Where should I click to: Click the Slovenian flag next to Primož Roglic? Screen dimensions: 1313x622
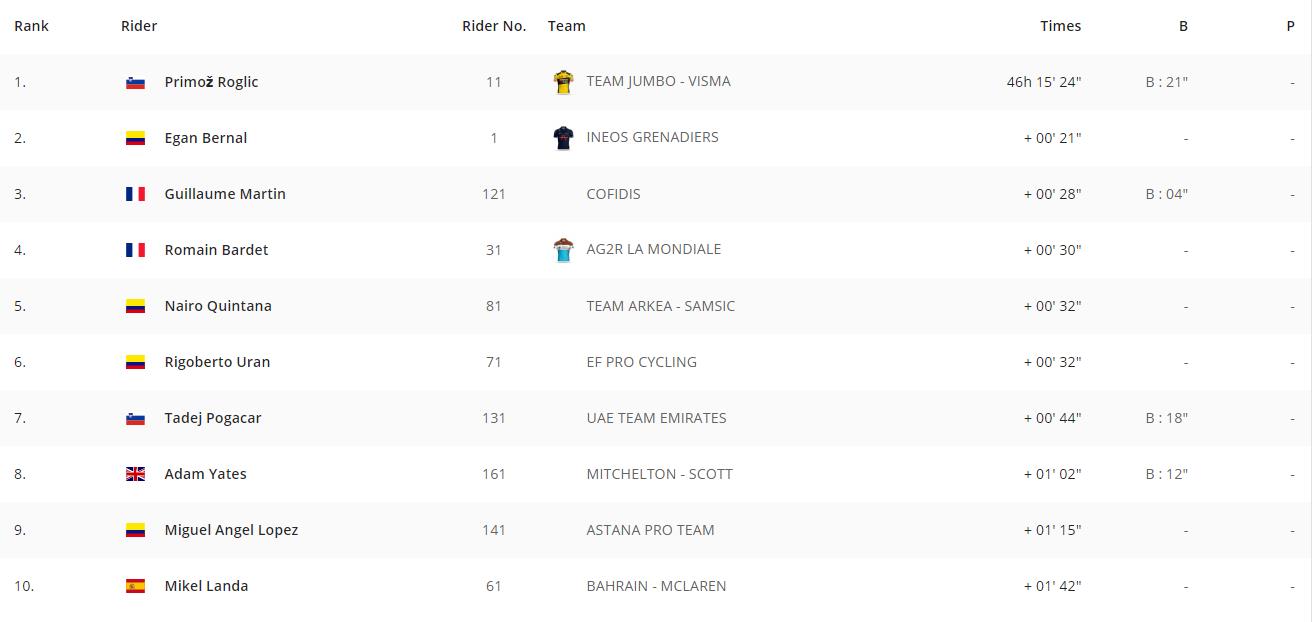135,83
